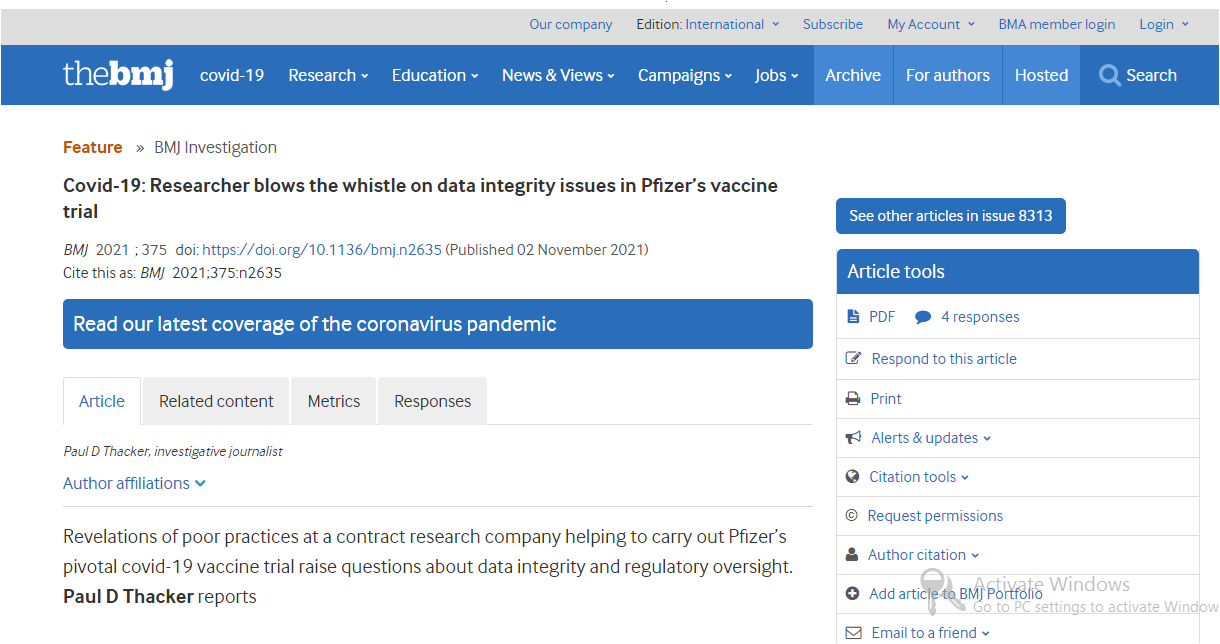Click BMA member login link
This screenshot has width=1220, height=644.
(x=1057, y=24)
